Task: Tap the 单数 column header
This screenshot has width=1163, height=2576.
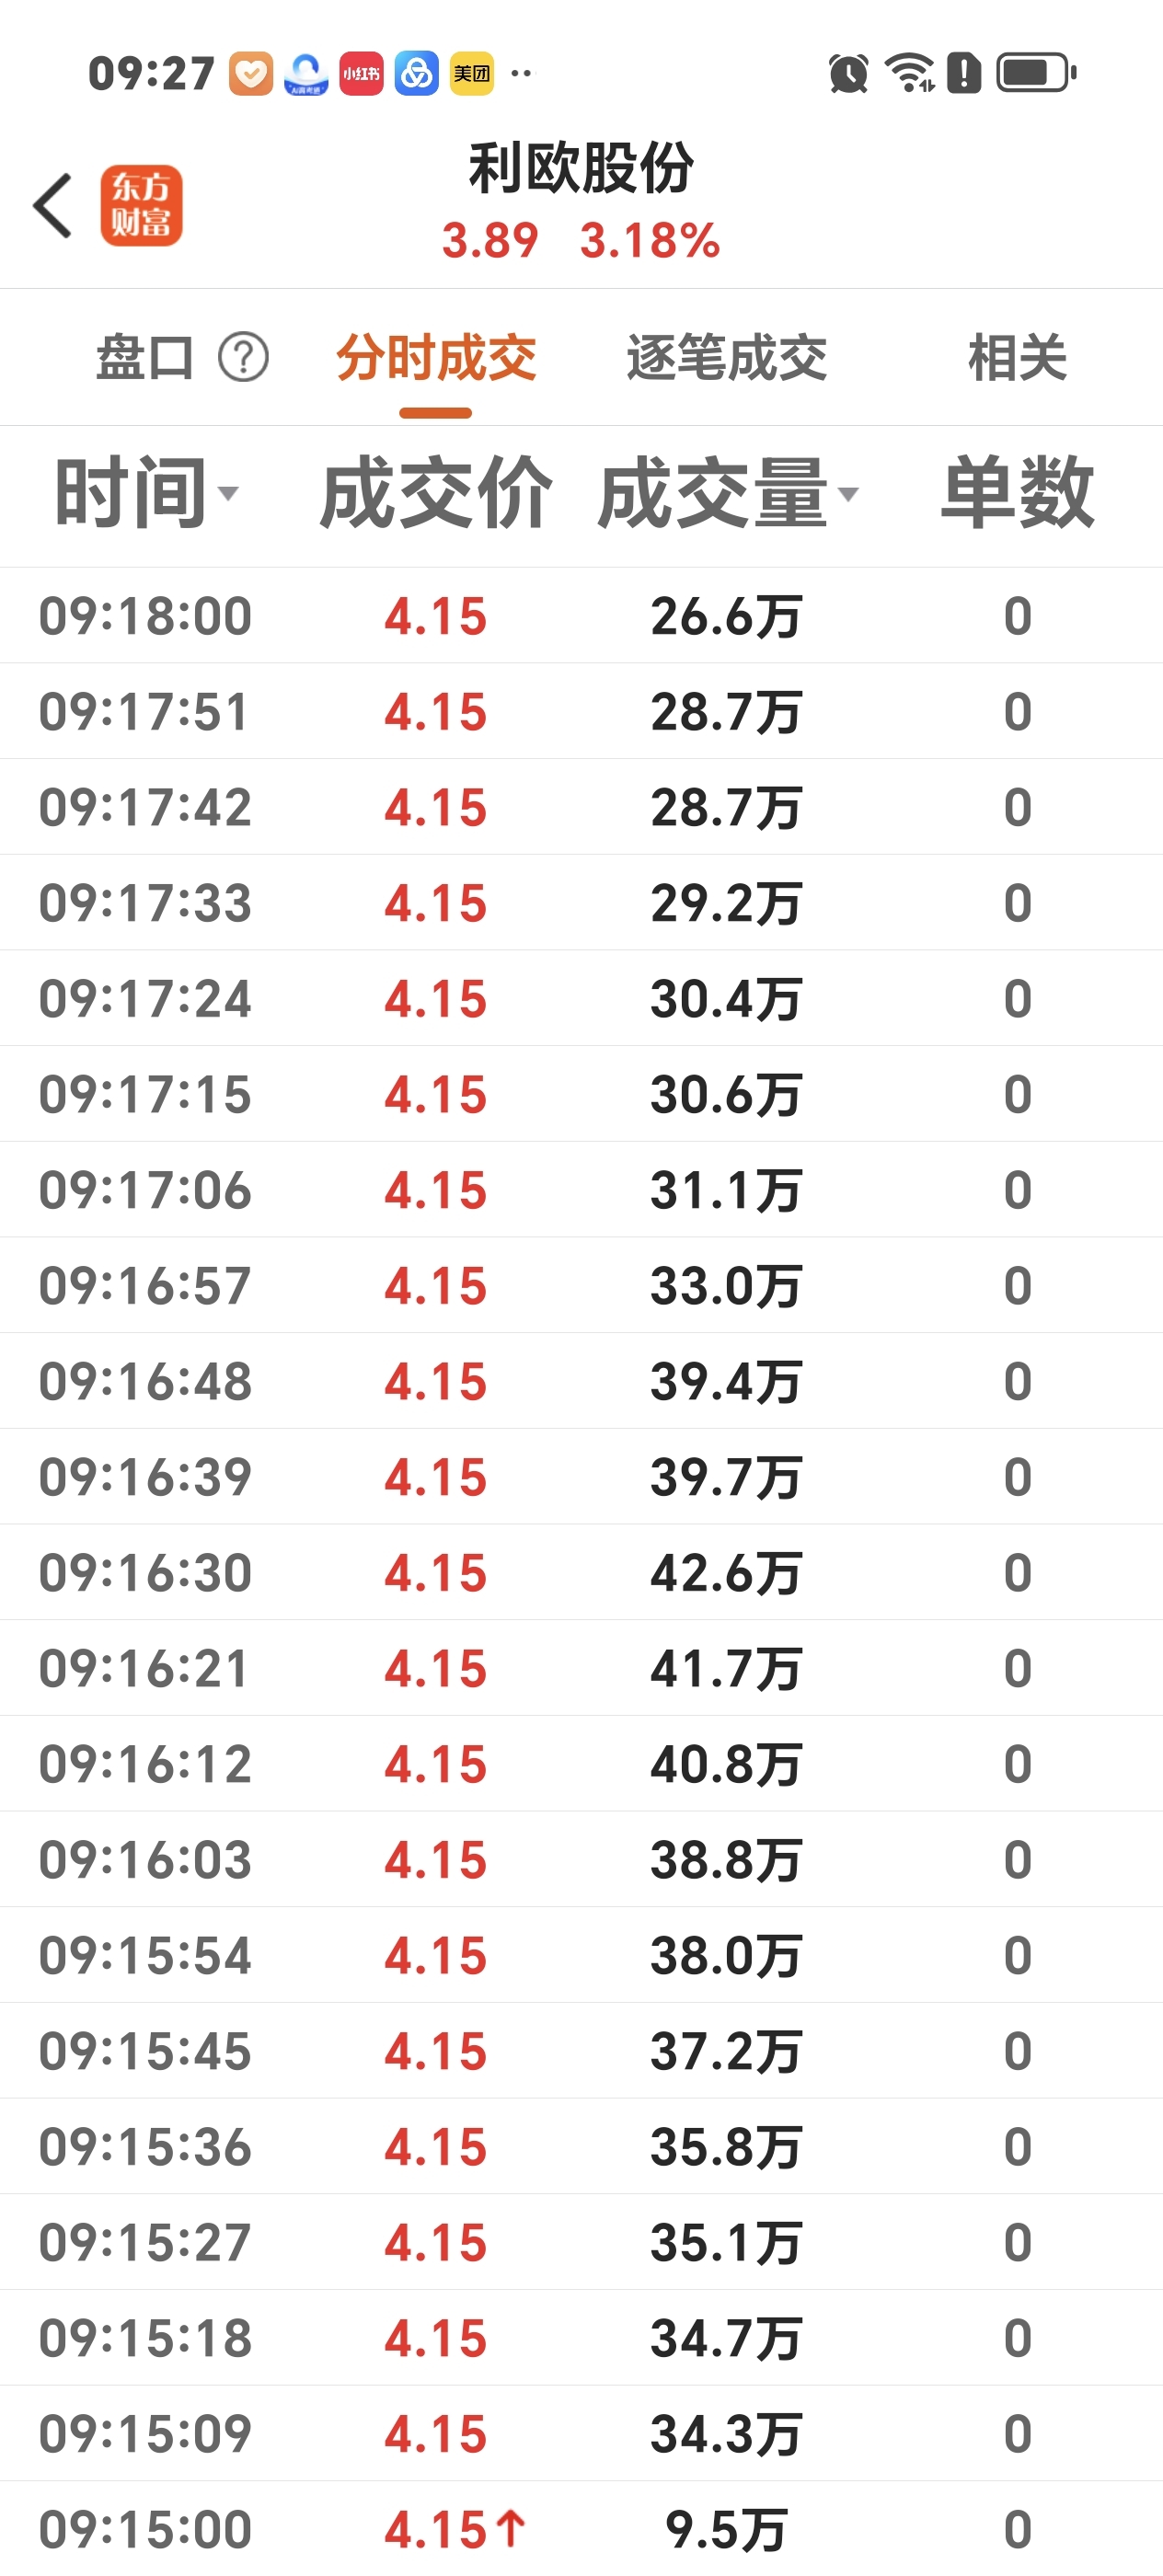Action: (x=1017, y=492)
